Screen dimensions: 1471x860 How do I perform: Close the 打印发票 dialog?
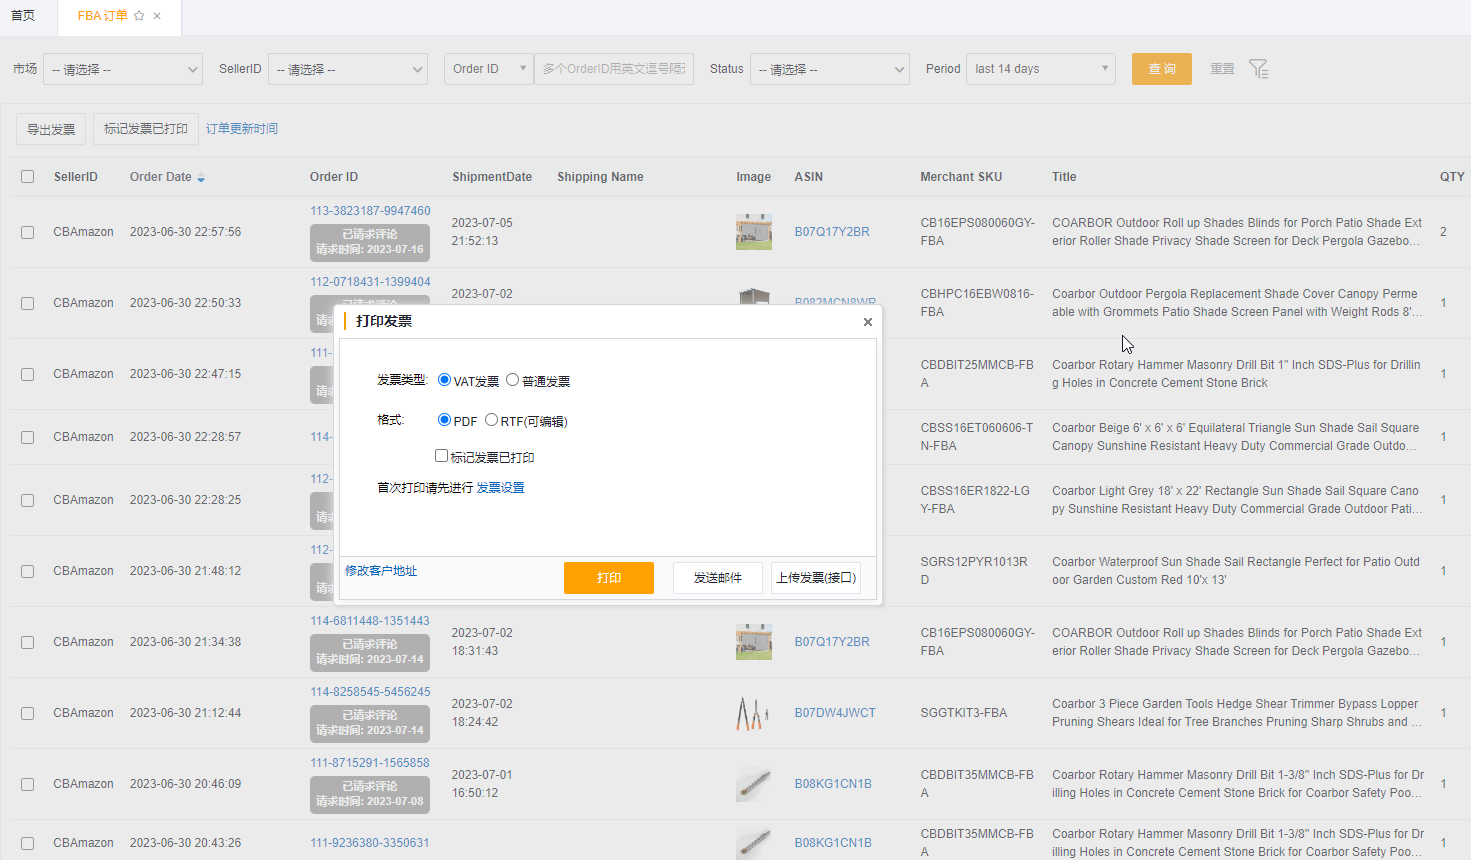(x=867, y=322)
